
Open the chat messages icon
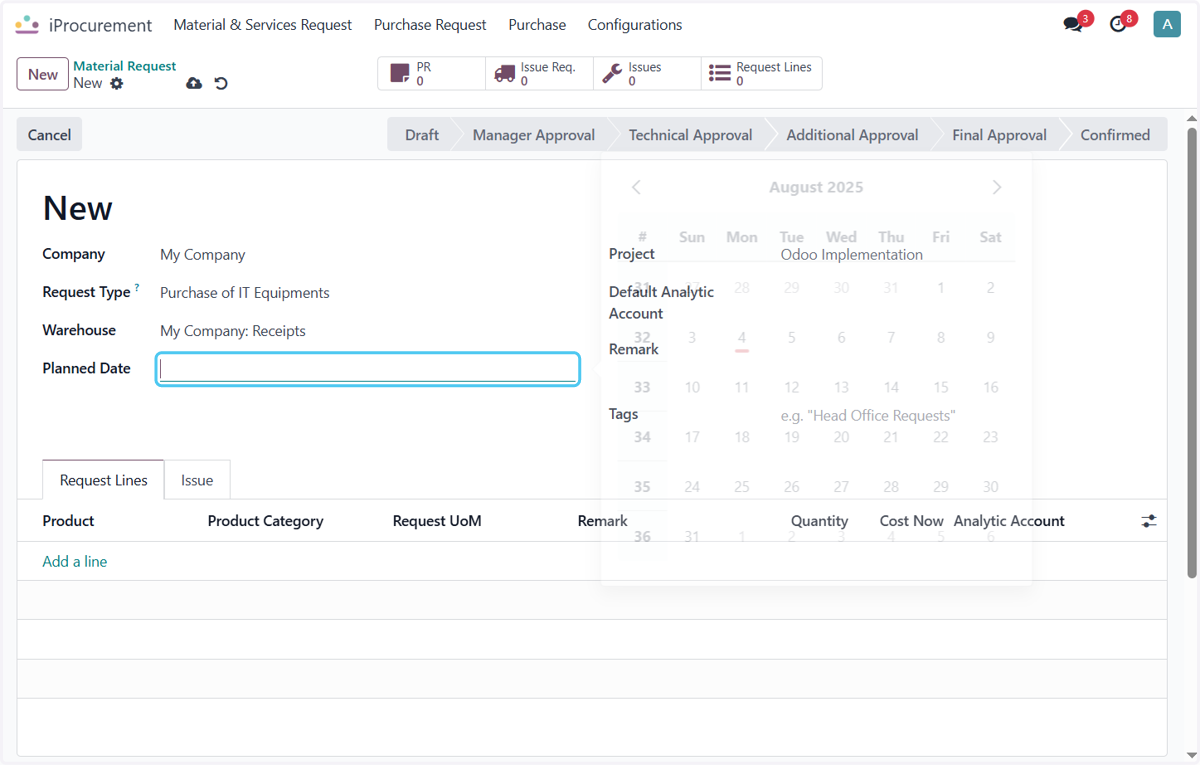point(1073,25)
